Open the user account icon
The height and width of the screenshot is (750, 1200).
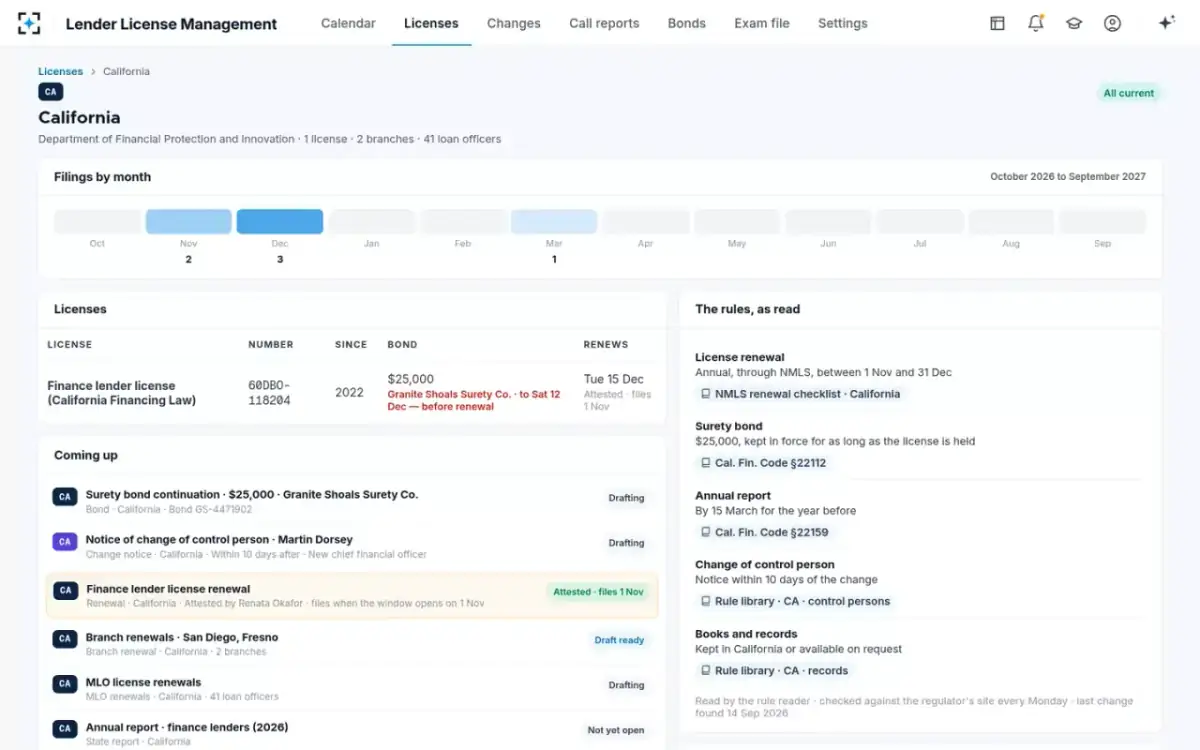click(1112, 23)
